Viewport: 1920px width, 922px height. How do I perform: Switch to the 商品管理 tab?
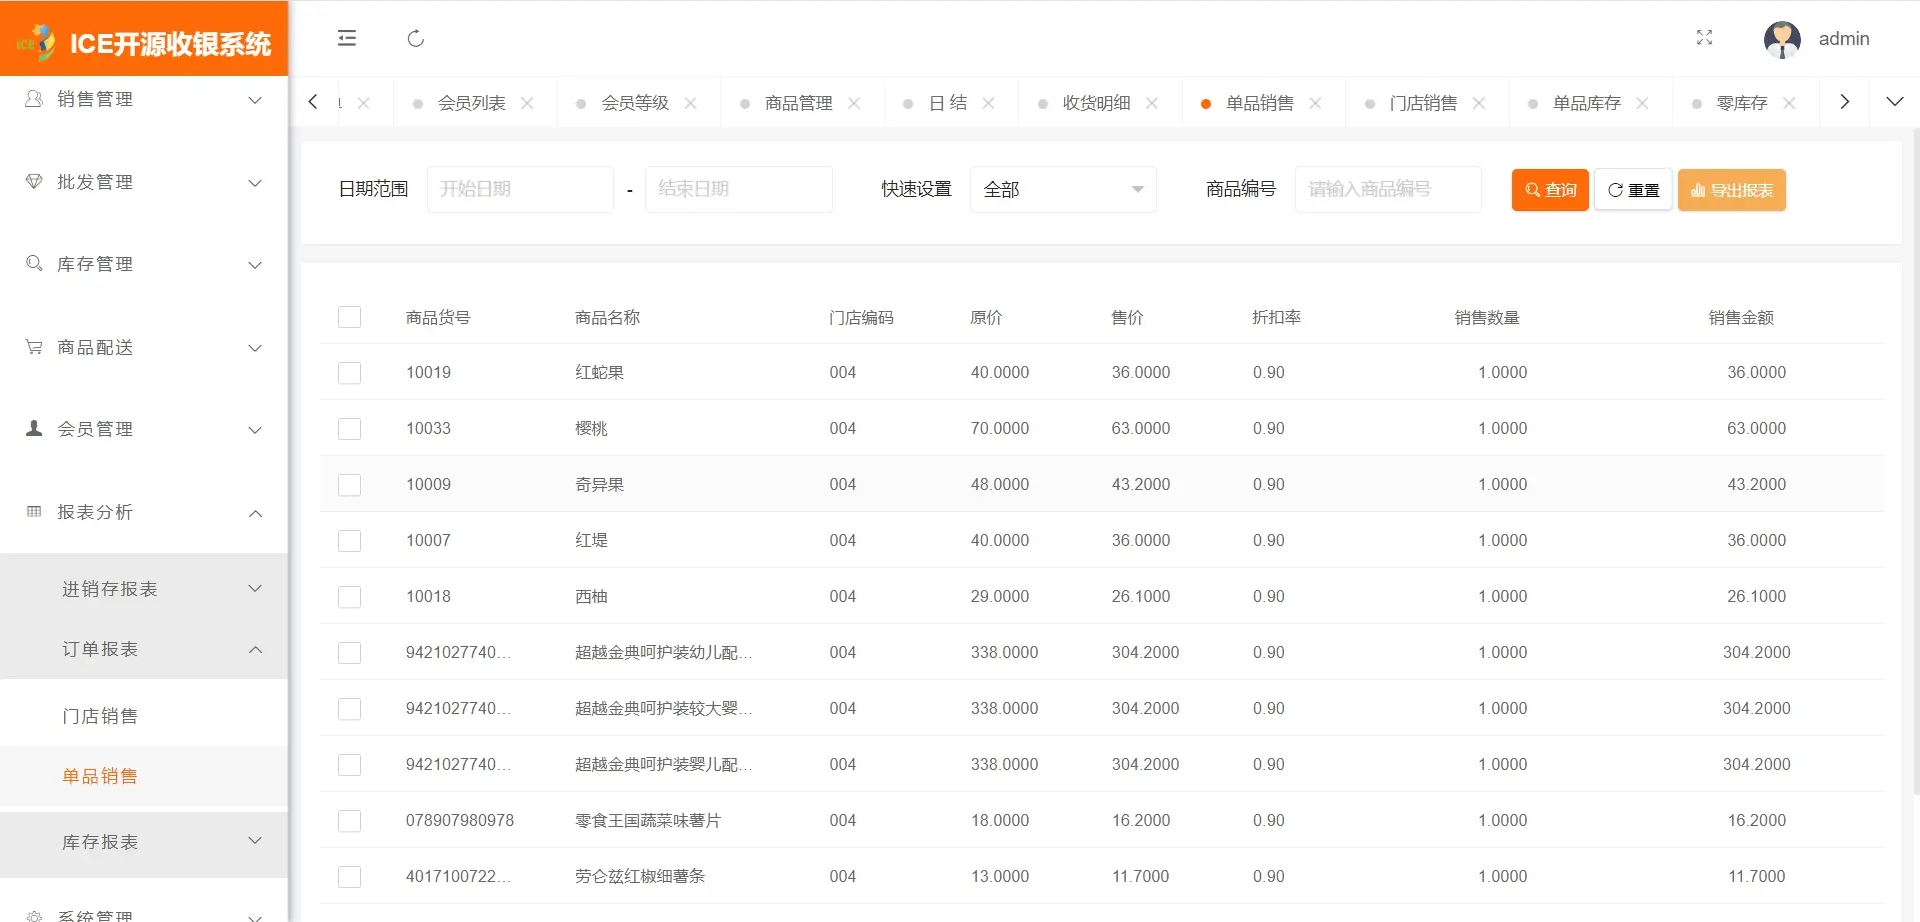(798, 103)
